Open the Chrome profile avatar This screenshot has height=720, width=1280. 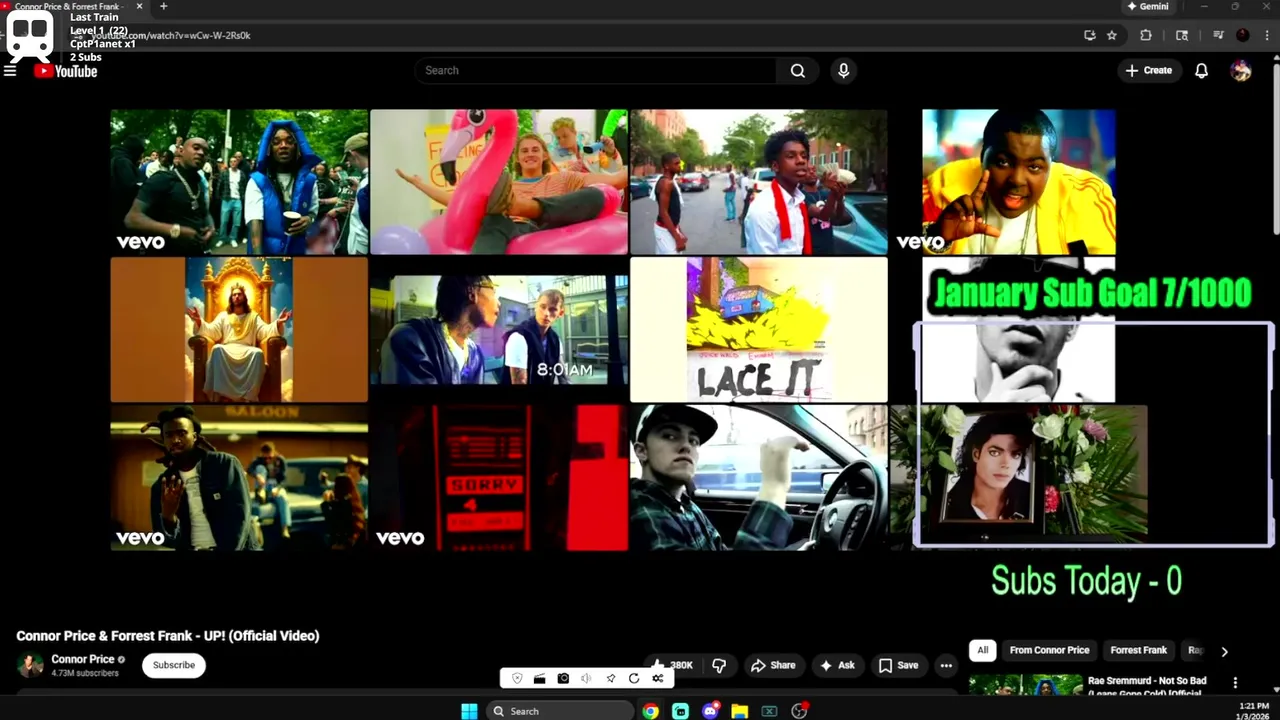pyautogui.click(x=1243, y=35)
